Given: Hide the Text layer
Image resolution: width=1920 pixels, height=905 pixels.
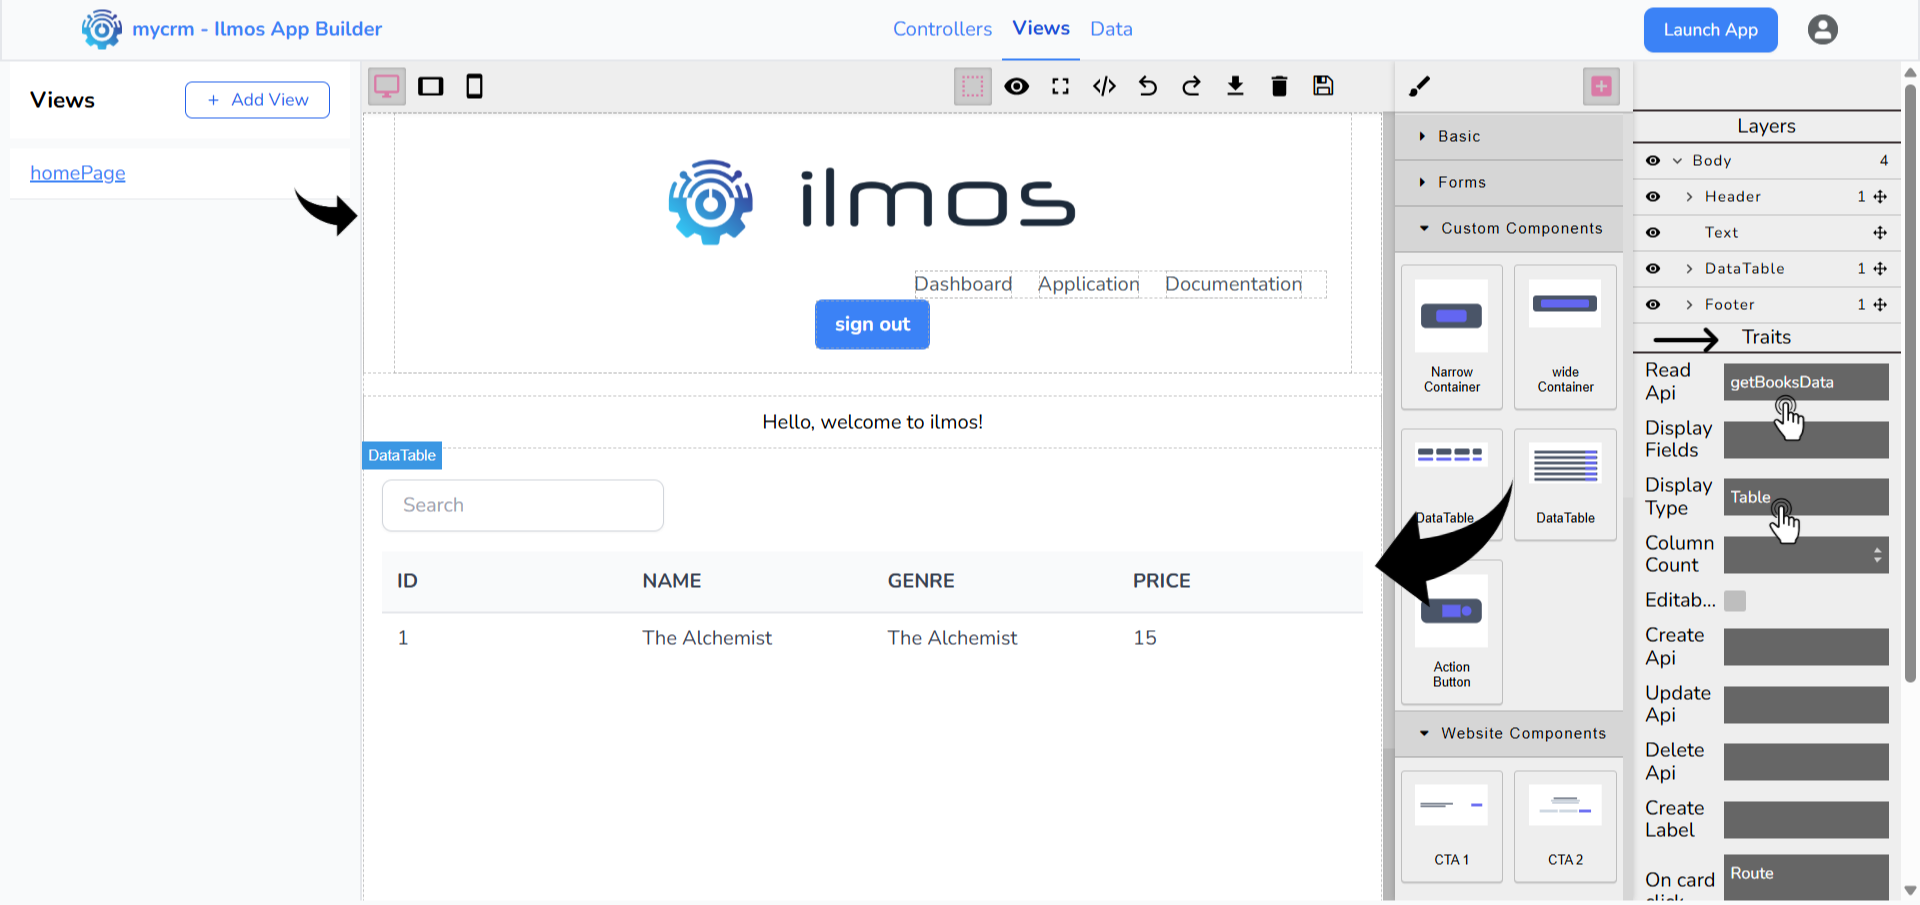Looking at the screenshot, I should pyautogui.click(x=1653, y=233).
